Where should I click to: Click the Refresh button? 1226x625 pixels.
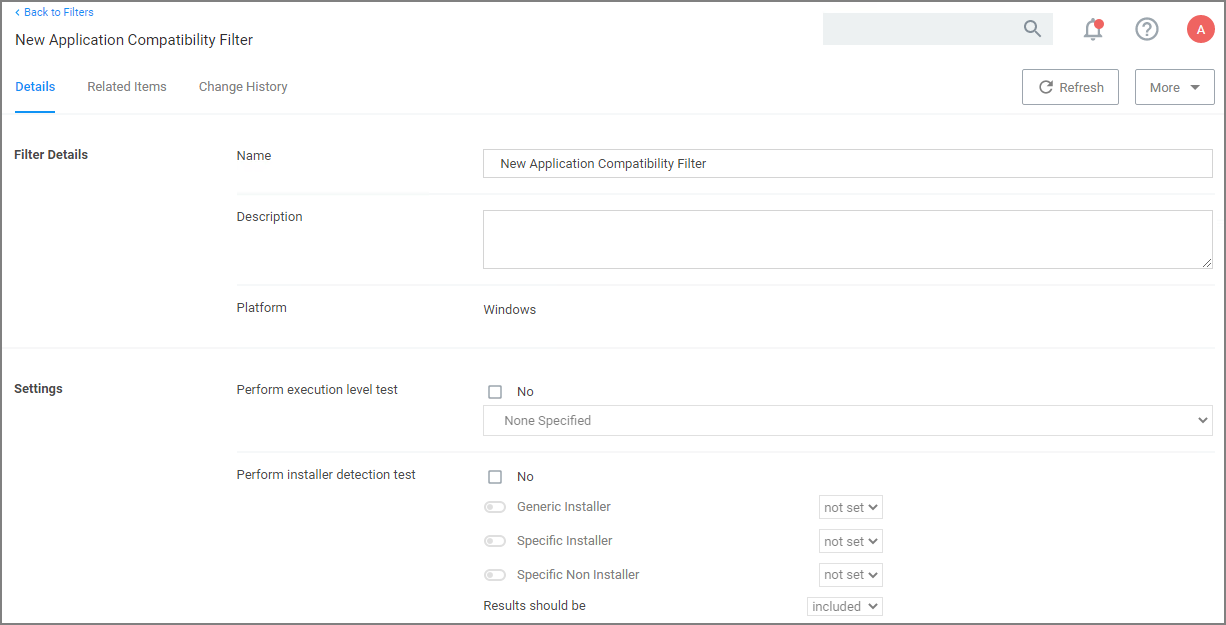(1070, 87)
